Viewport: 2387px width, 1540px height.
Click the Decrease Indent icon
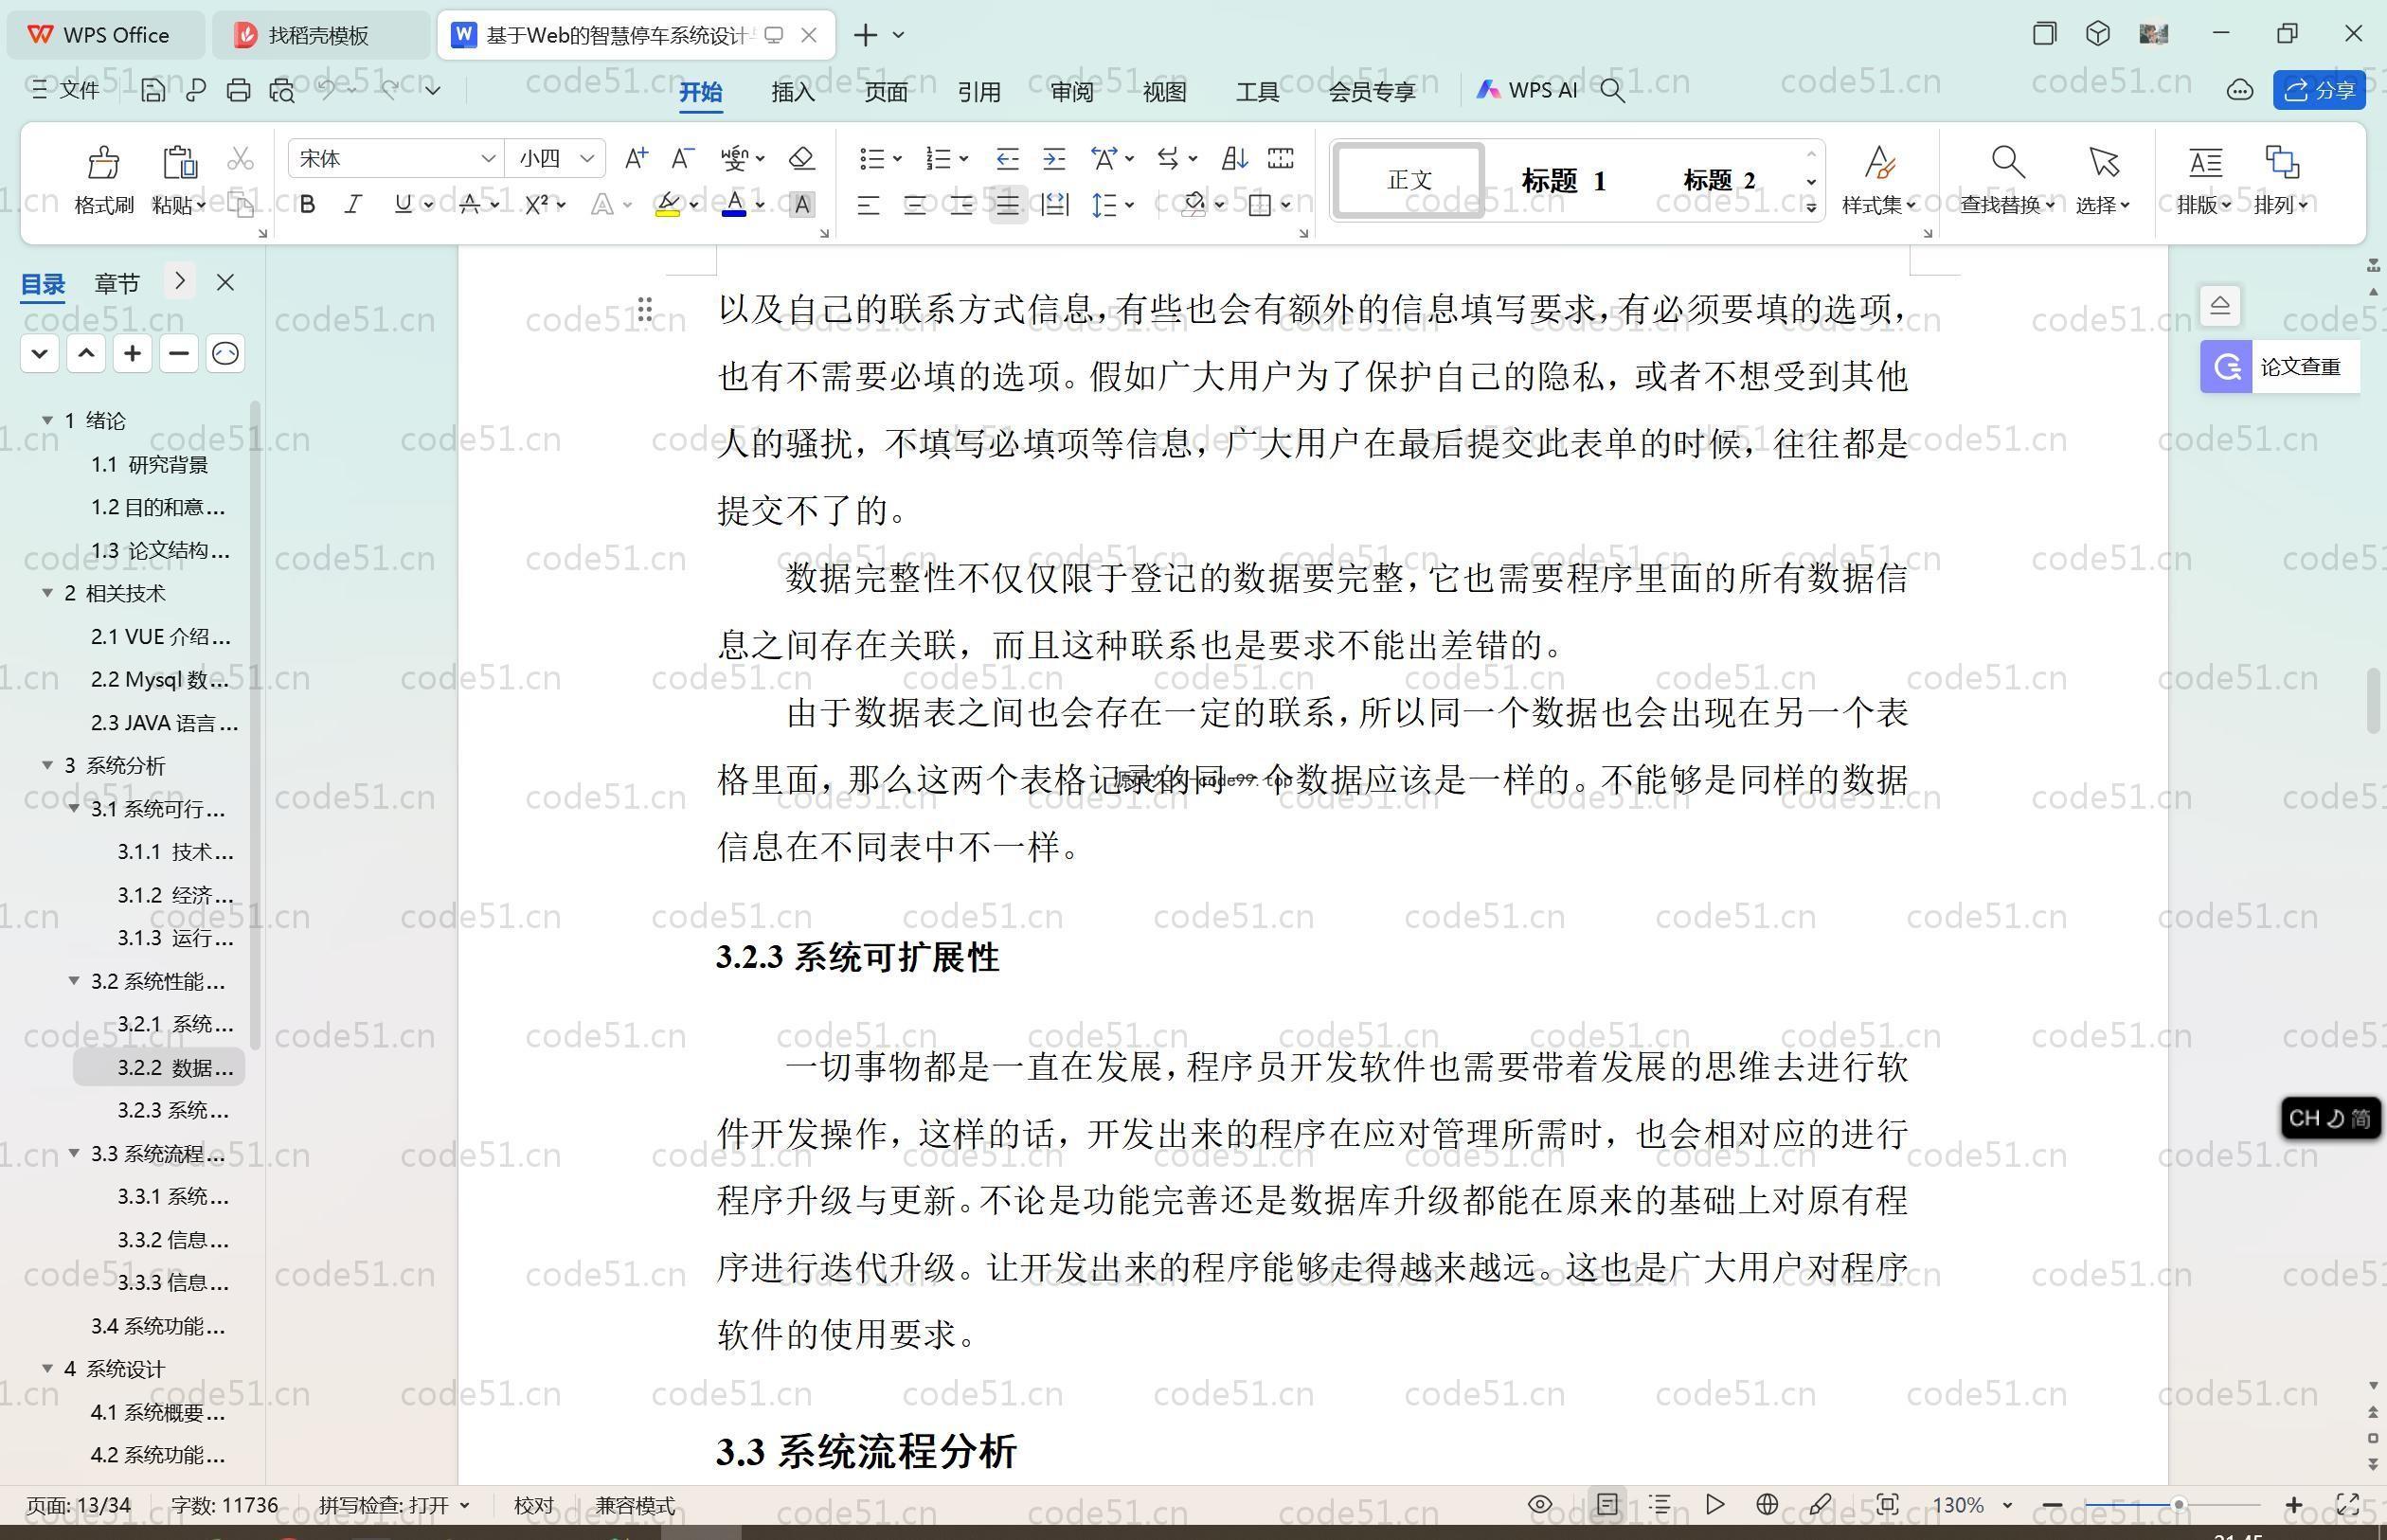pos(1007,158)
